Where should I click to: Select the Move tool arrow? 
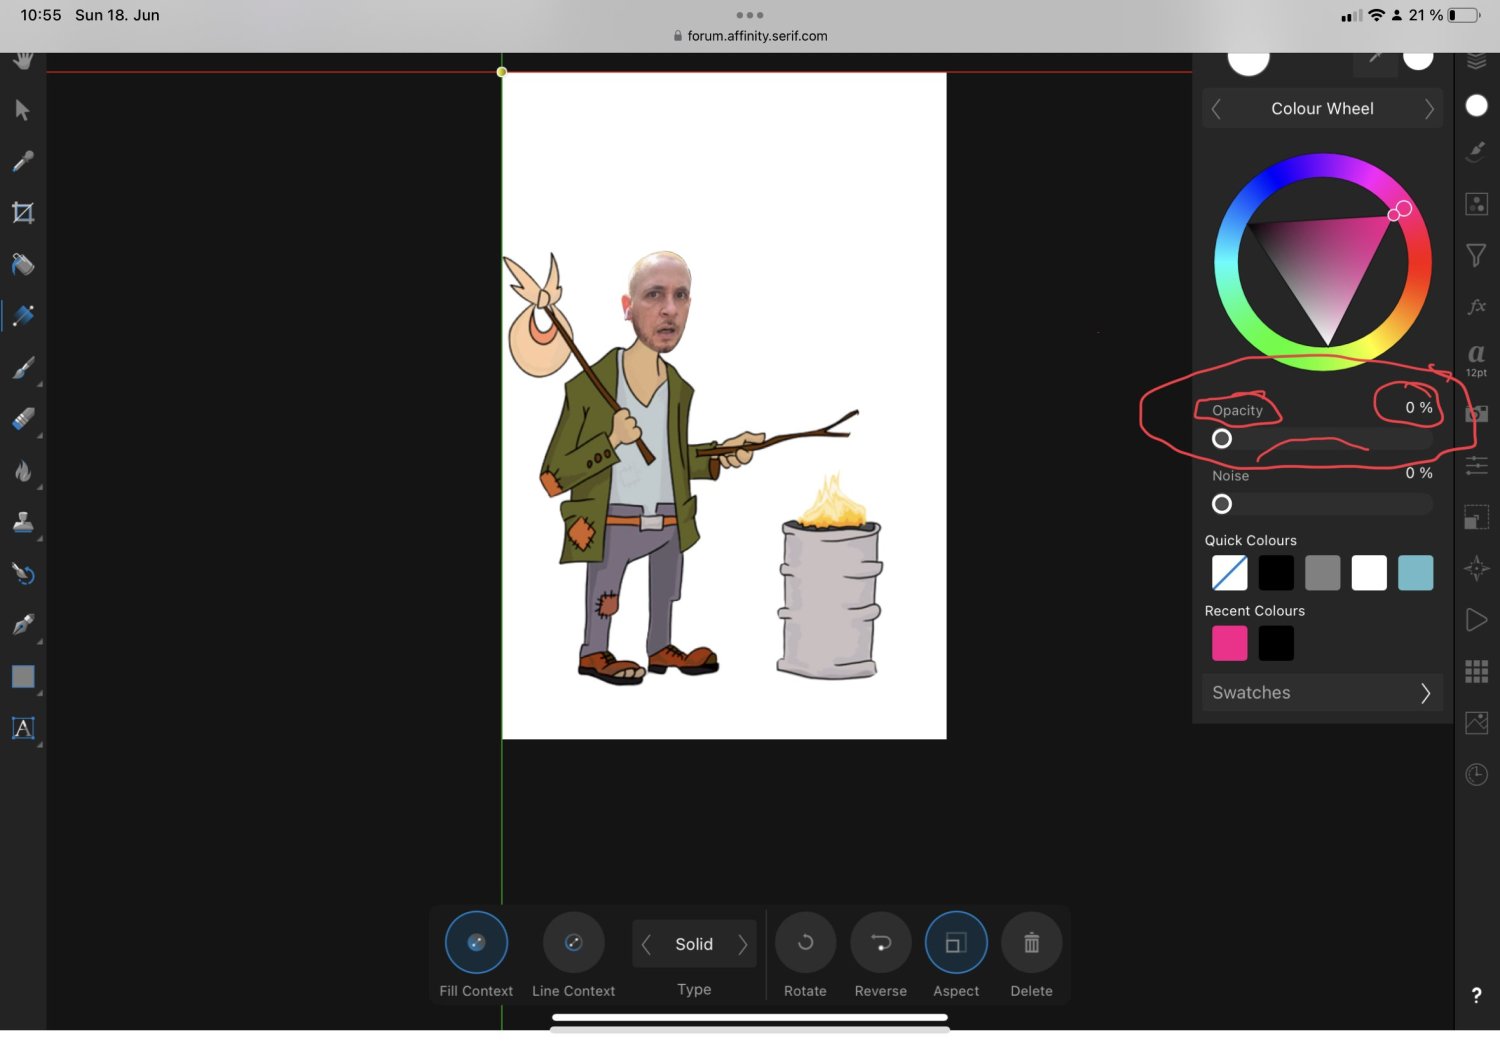pos(22,110)
